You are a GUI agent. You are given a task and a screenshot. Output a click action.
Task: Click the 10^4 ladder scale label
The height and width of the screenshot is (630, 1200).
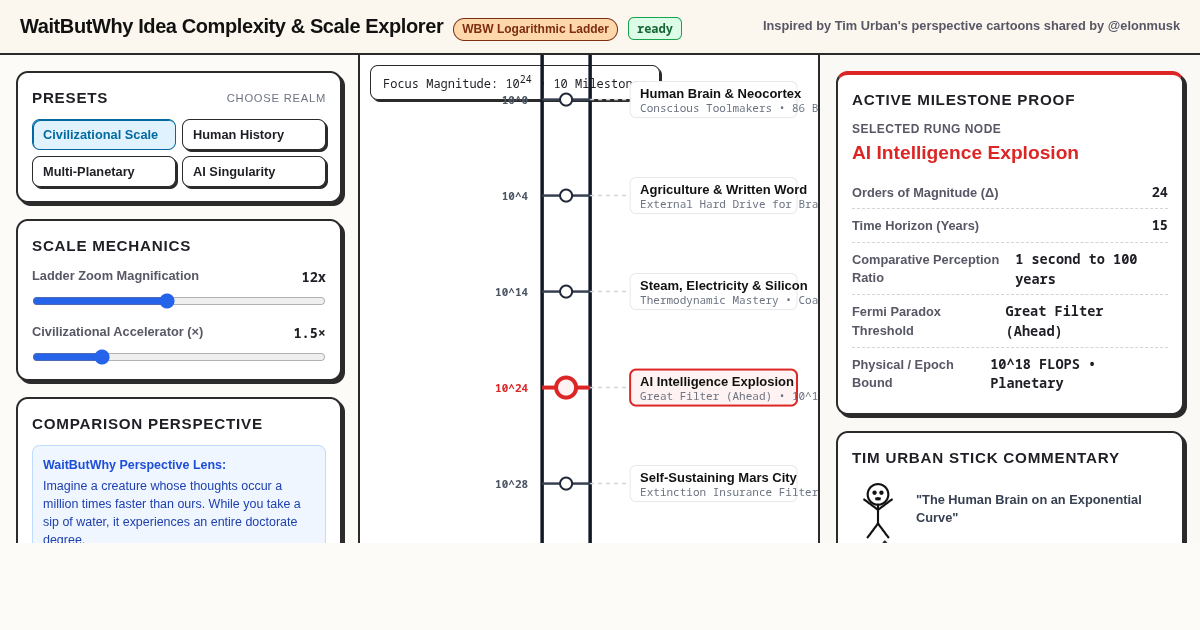[x=515, y=197]
